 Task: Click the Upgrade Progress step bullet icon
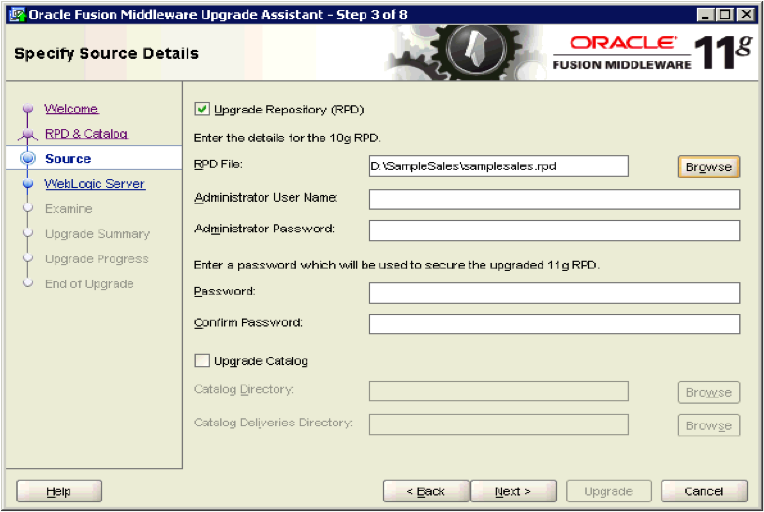click(x=28, y=258)
